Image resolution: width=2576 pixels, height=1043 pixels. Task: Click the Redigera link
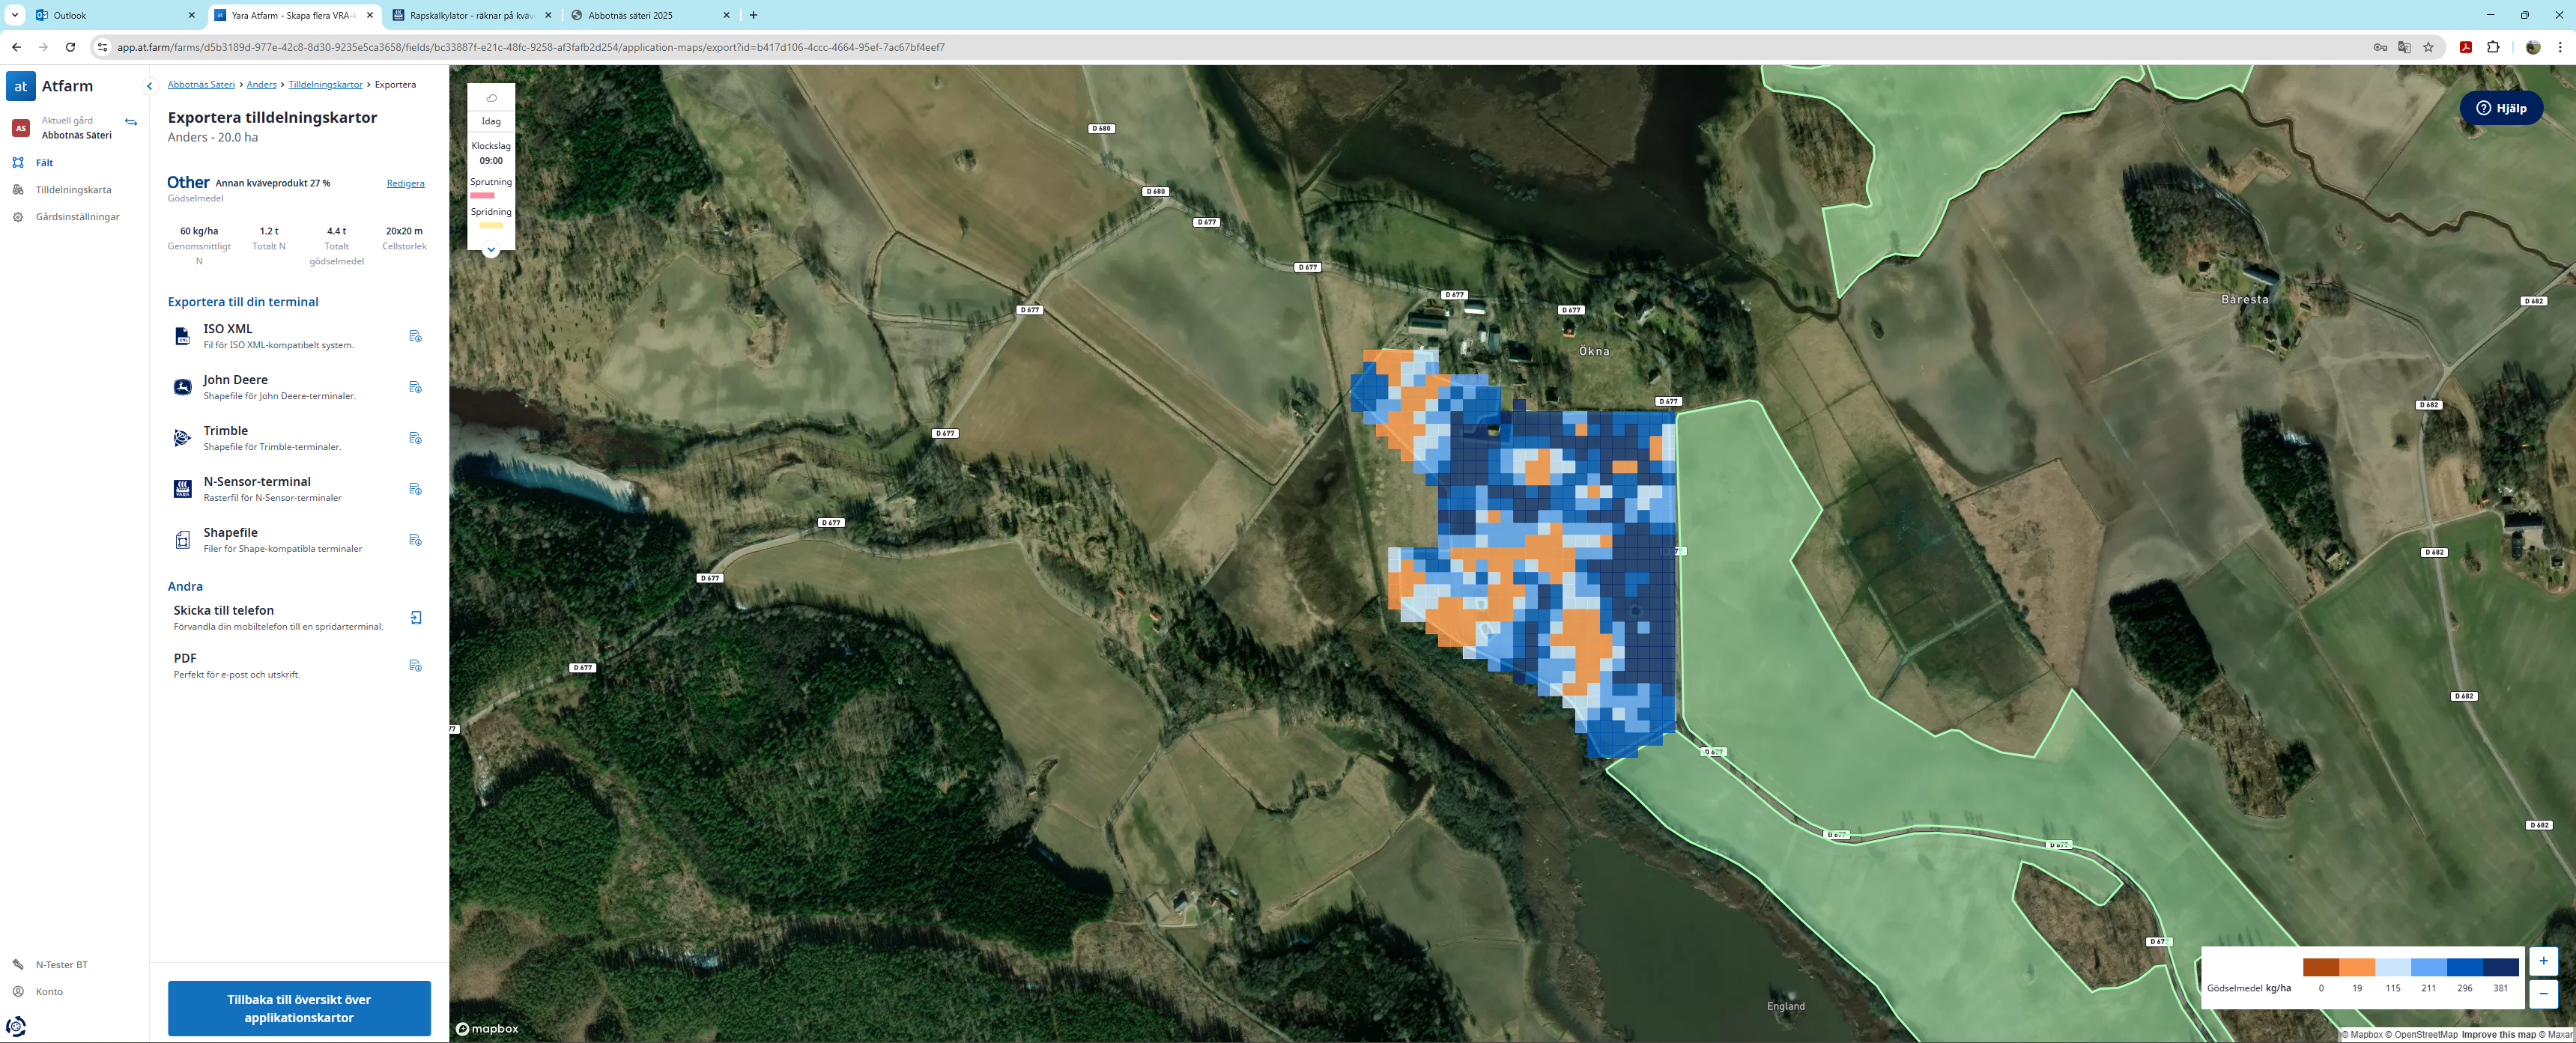pos(405,183)
